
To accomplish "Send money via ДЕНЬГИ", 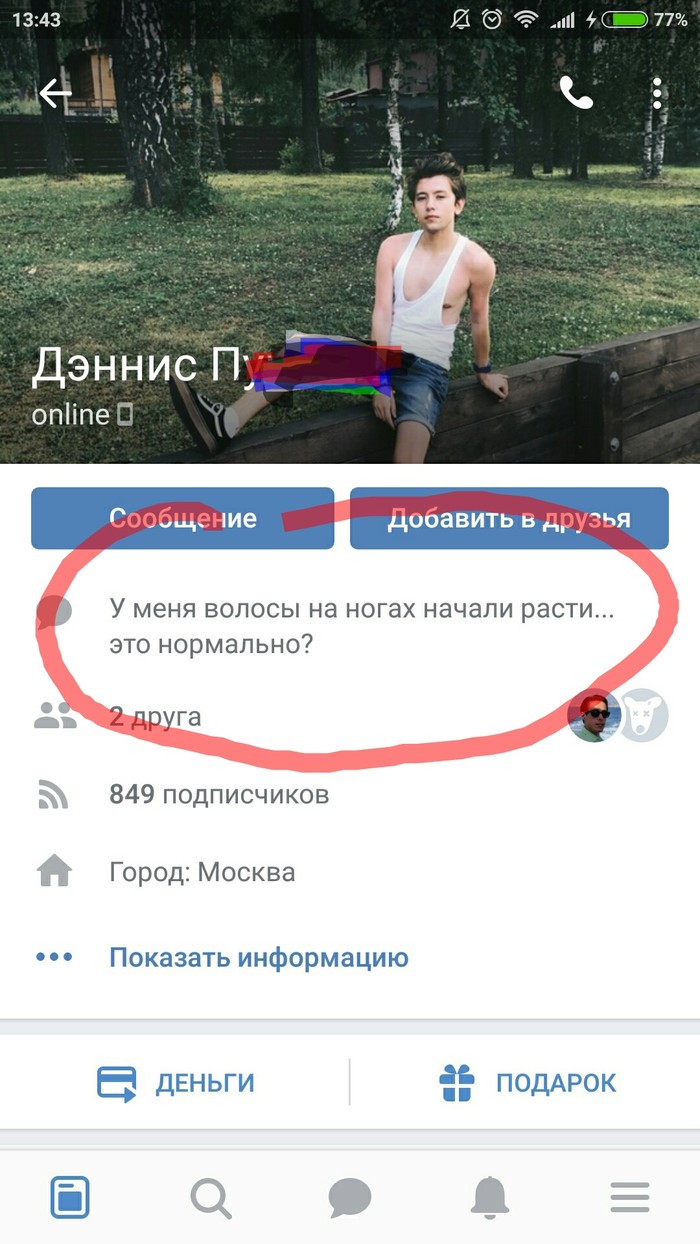I will click(176, 1083).
